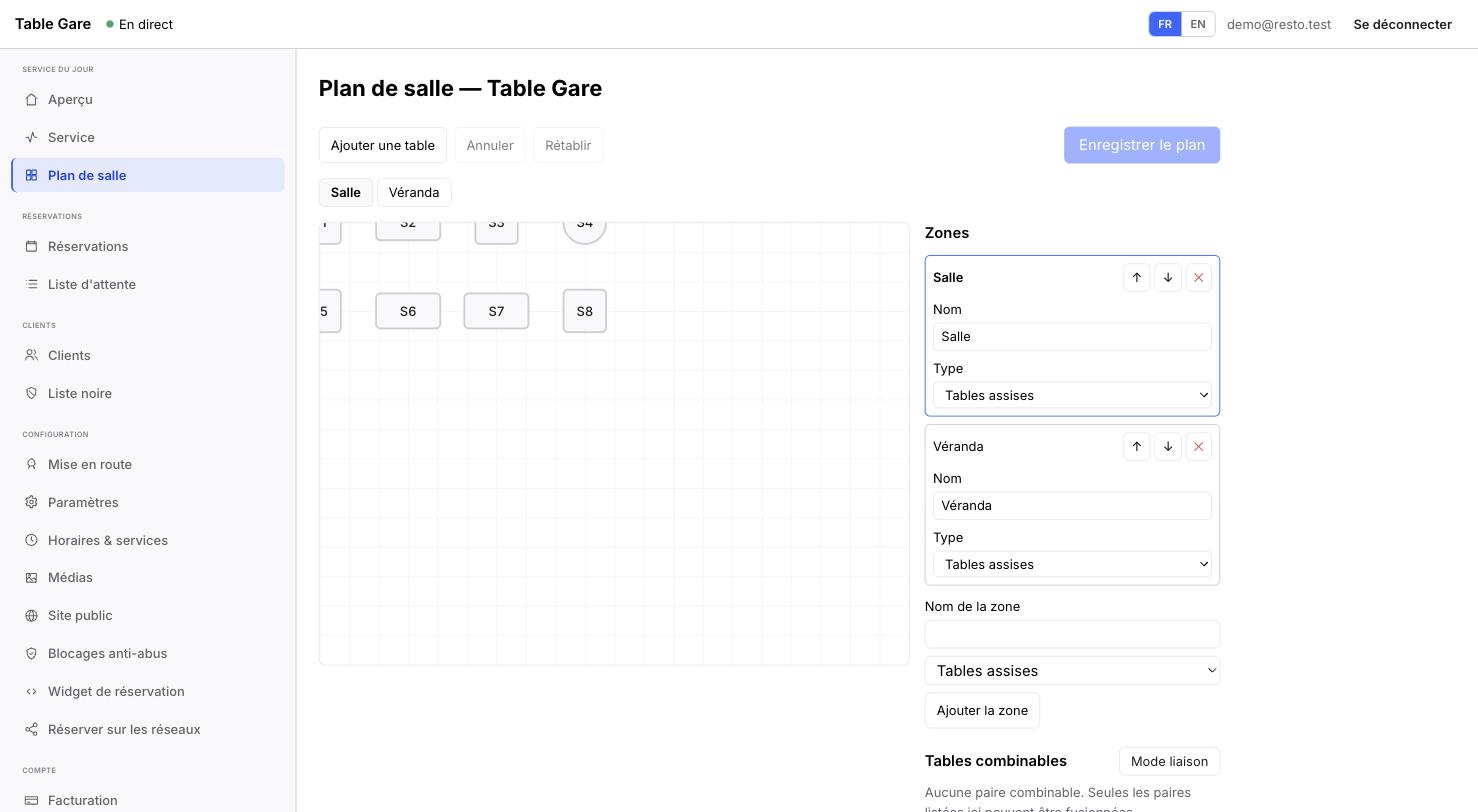This screenshot has width=1478, height=812.
Task: Click Enregistrer le plan button
Action: pyautogui.click(x=1142, y=145)
